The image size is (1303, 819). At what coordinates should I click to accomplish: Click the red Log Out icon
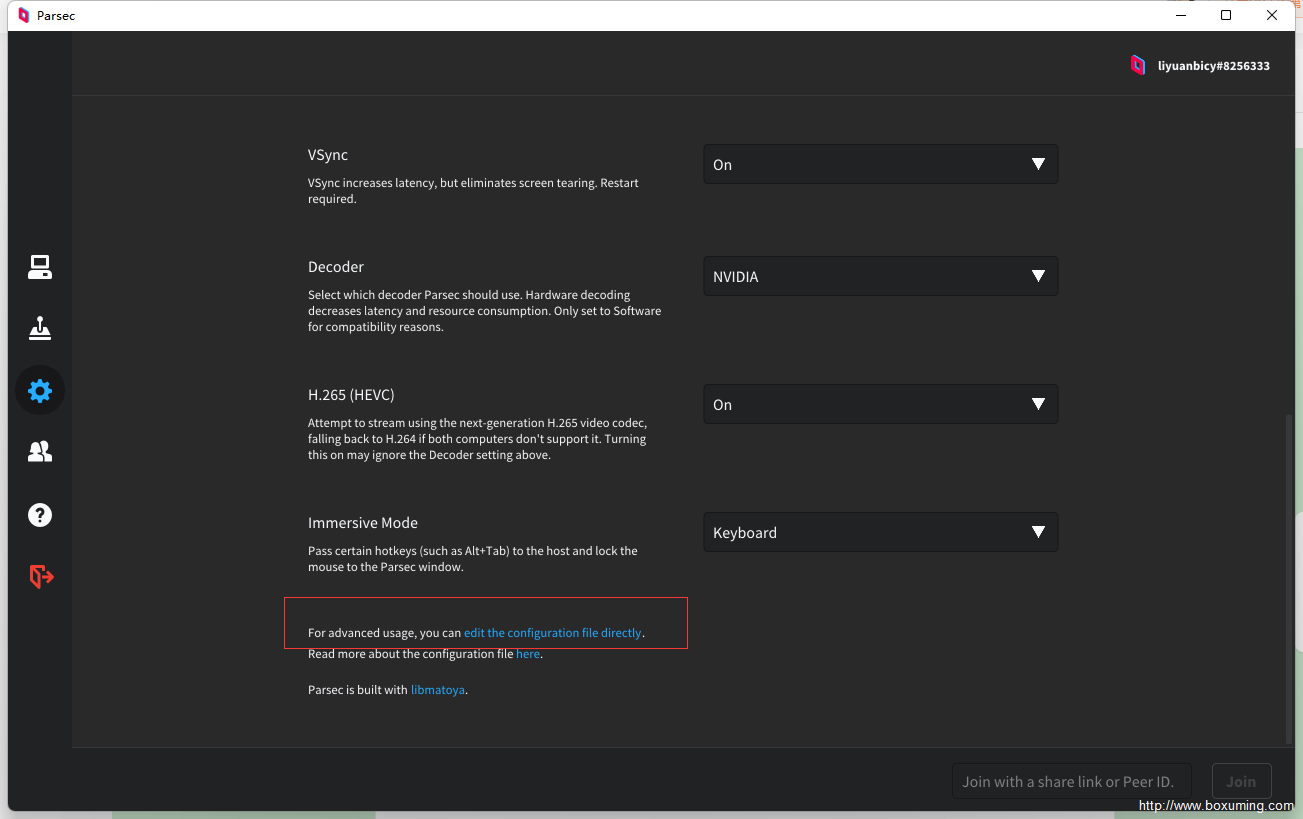click(41, 577)
